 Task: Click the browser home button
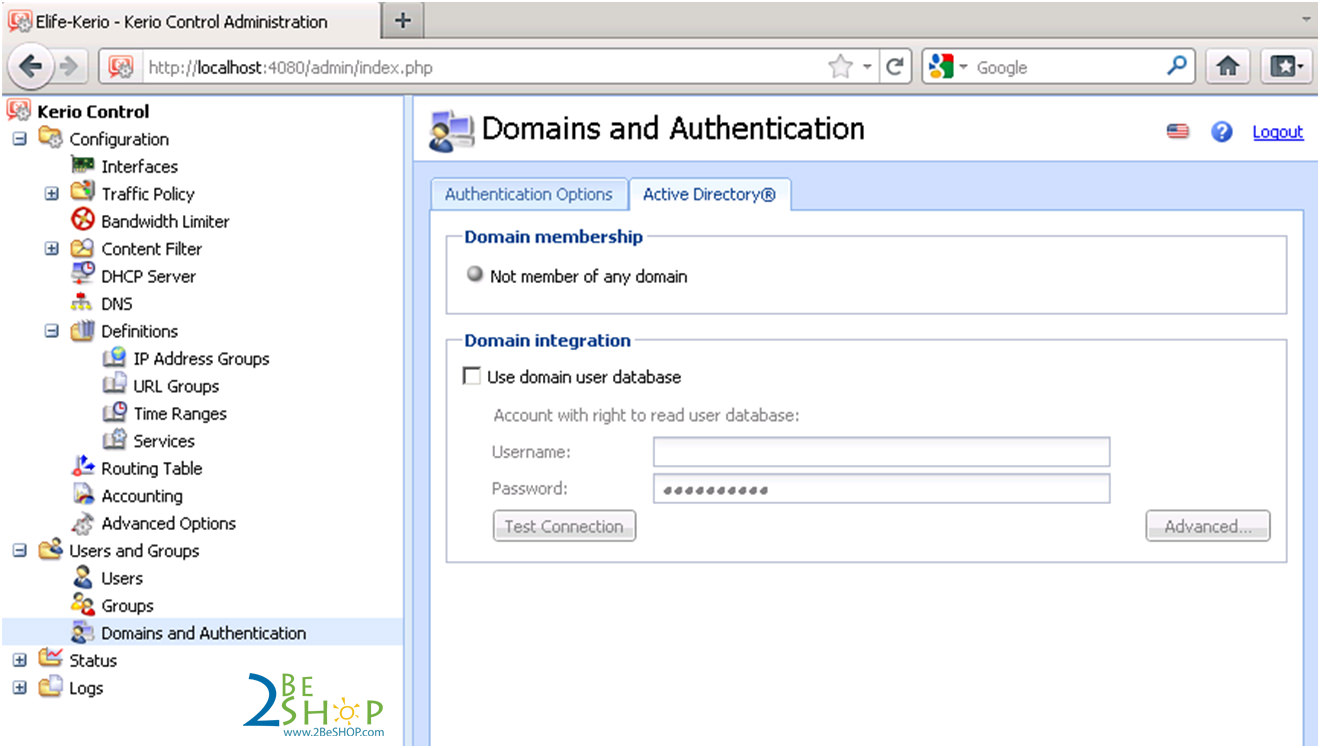click(1228, 67)
